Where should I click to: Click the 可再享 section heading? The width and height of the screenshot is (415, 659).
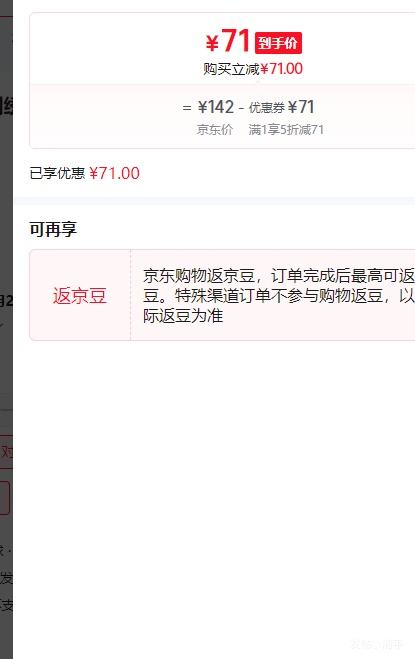pos(53,229)
